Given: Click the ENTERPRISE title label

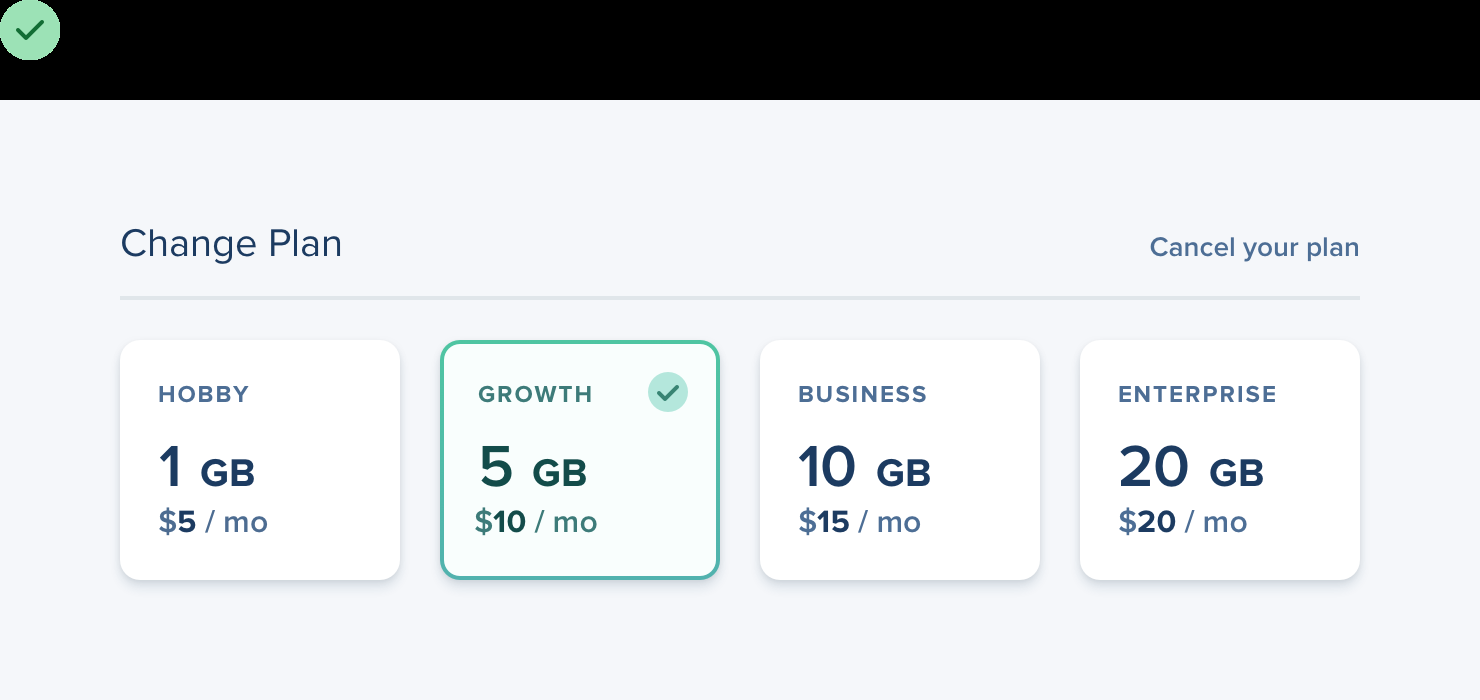Looking at the screenshot, I should point(1197,394).
